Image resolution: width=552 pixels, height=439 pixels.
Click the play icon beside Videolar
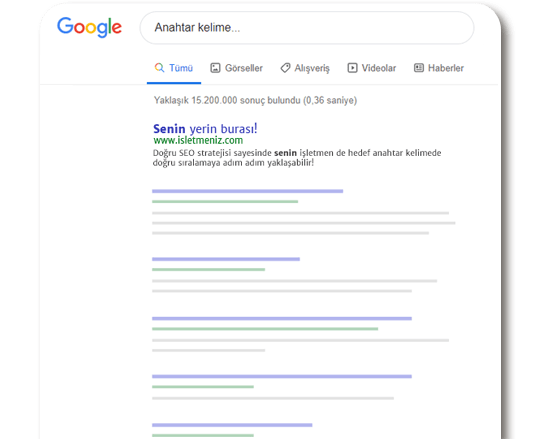pos(352,68)
